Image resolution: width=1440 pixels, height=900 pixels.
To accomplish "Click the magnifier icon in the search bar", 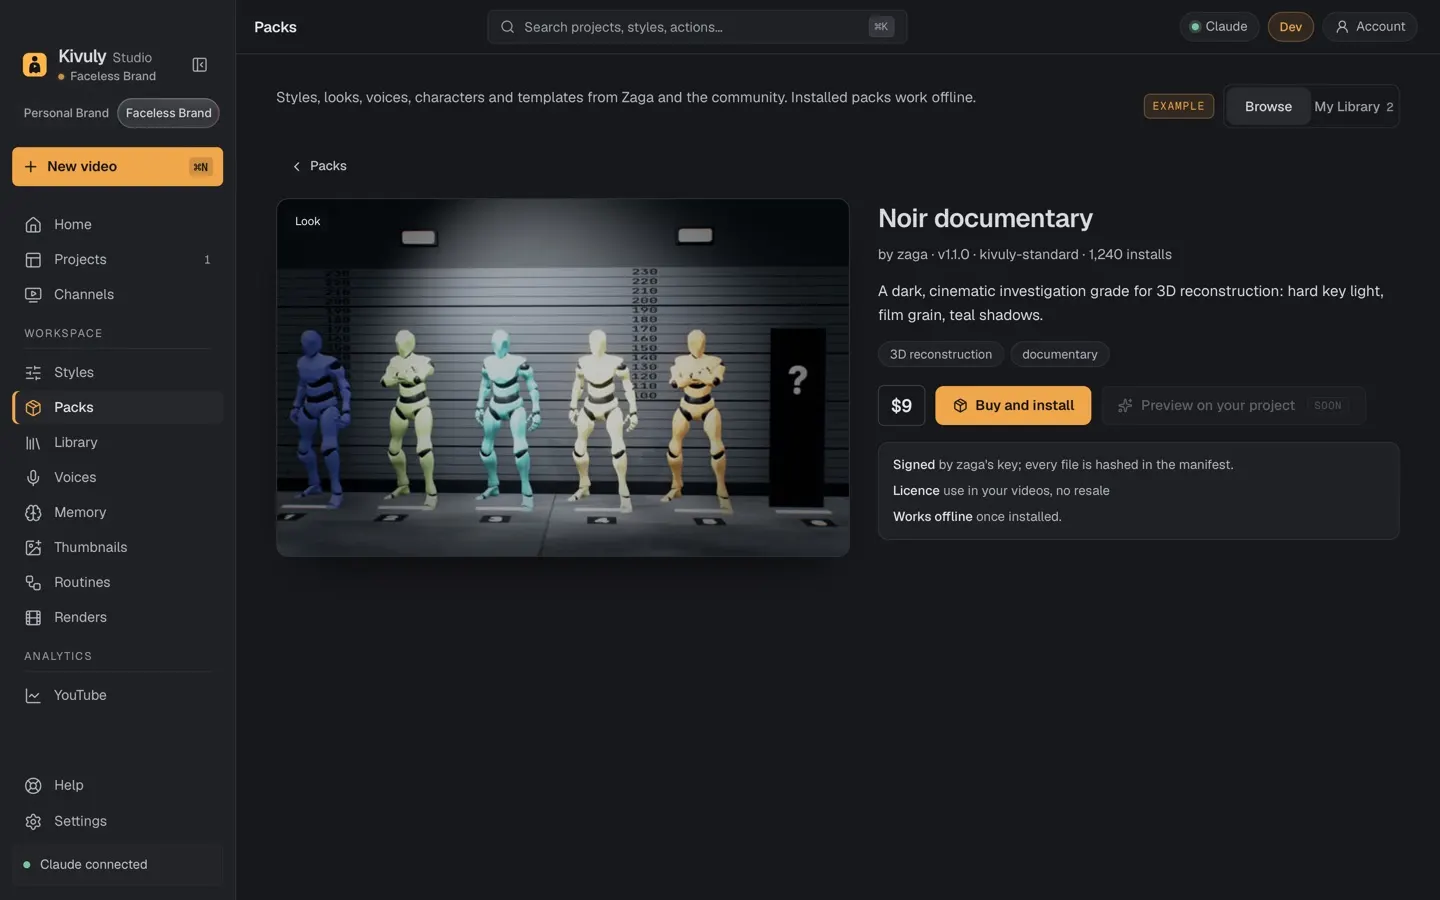I will (x=507, y=27).
